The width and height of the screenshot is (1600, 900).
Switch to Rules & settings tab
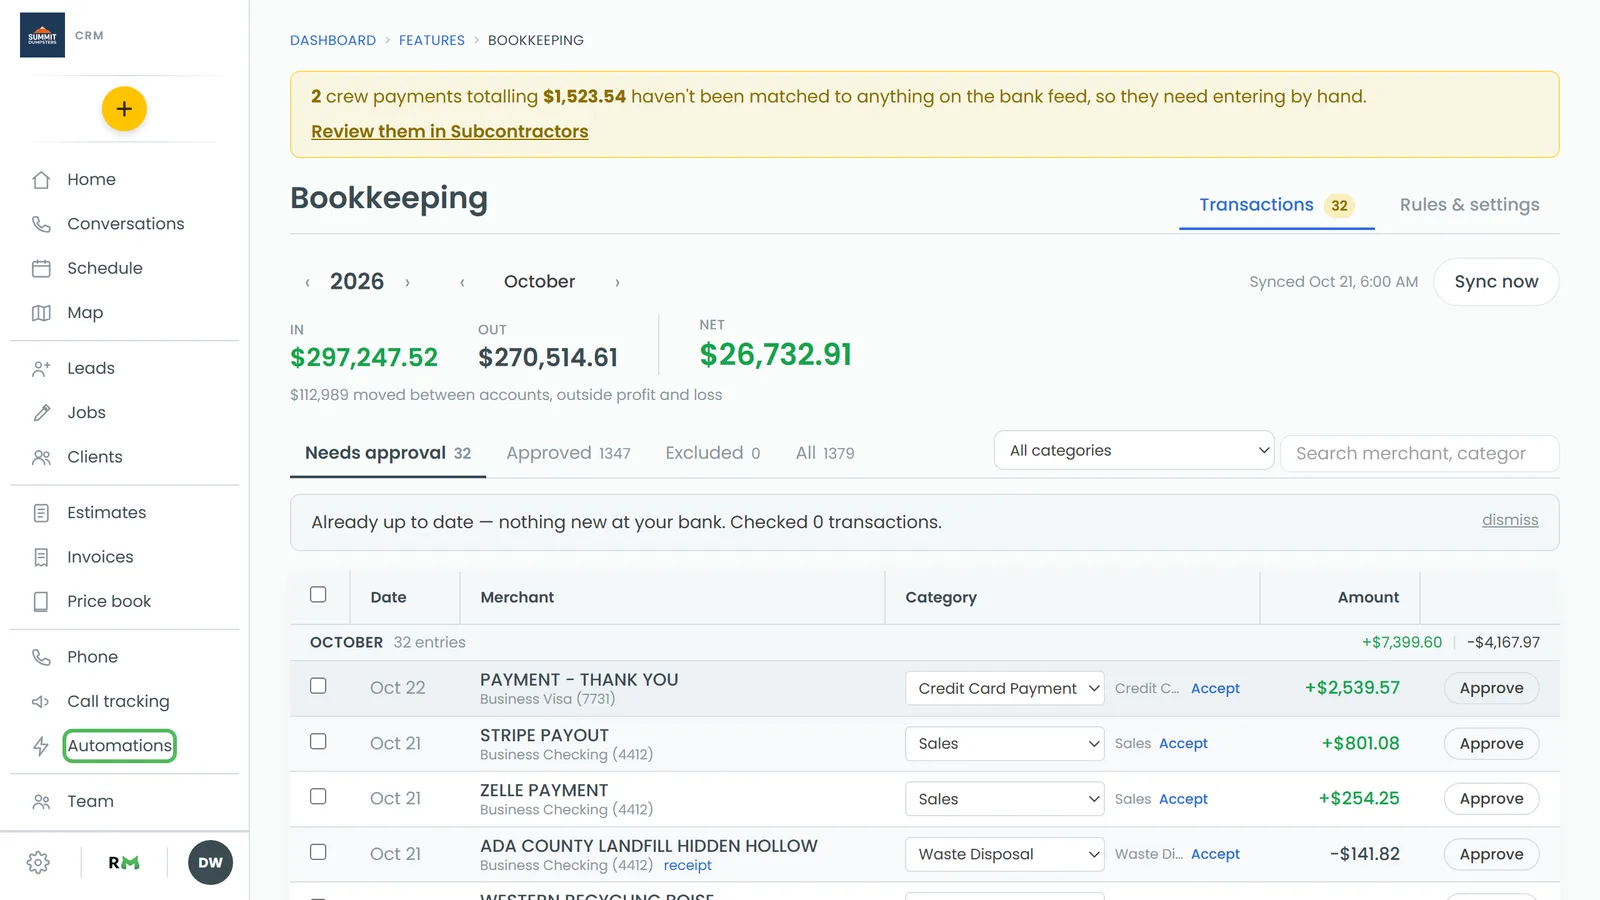click(x=1469, y=205)
